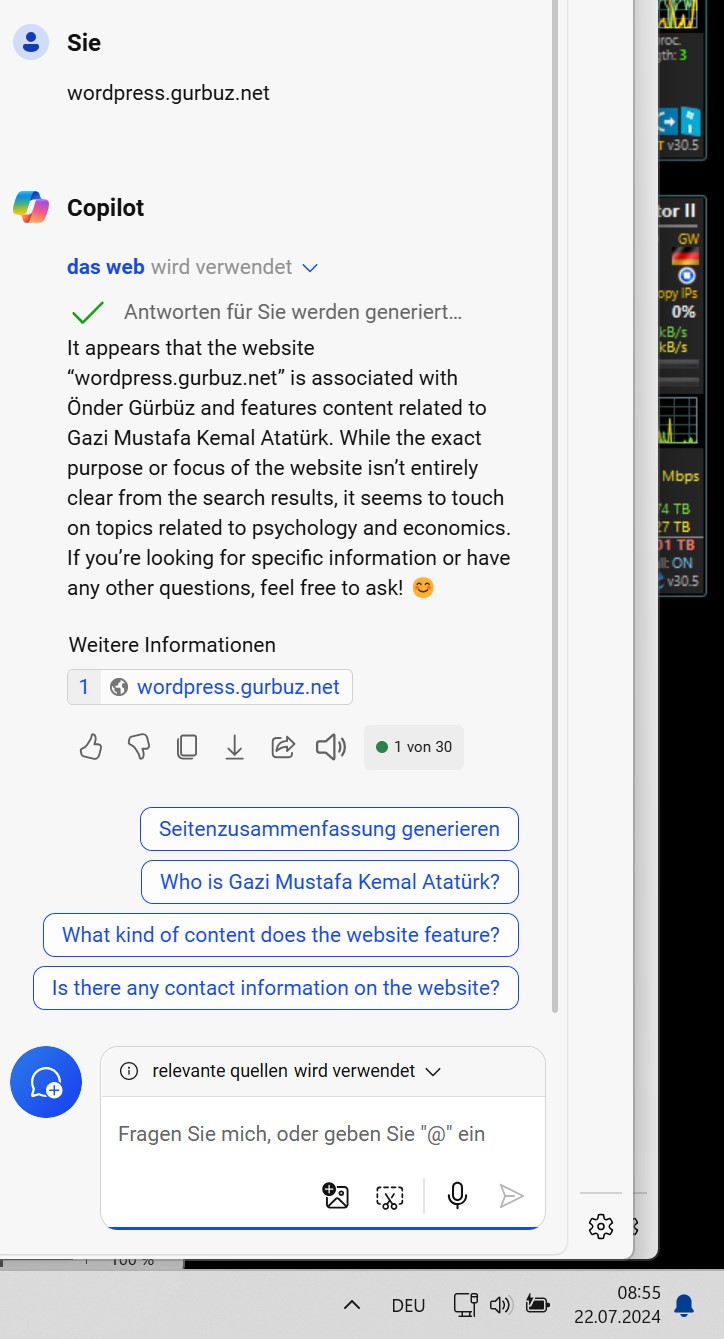Open taskbar network icon

(x=465, y=1305)
